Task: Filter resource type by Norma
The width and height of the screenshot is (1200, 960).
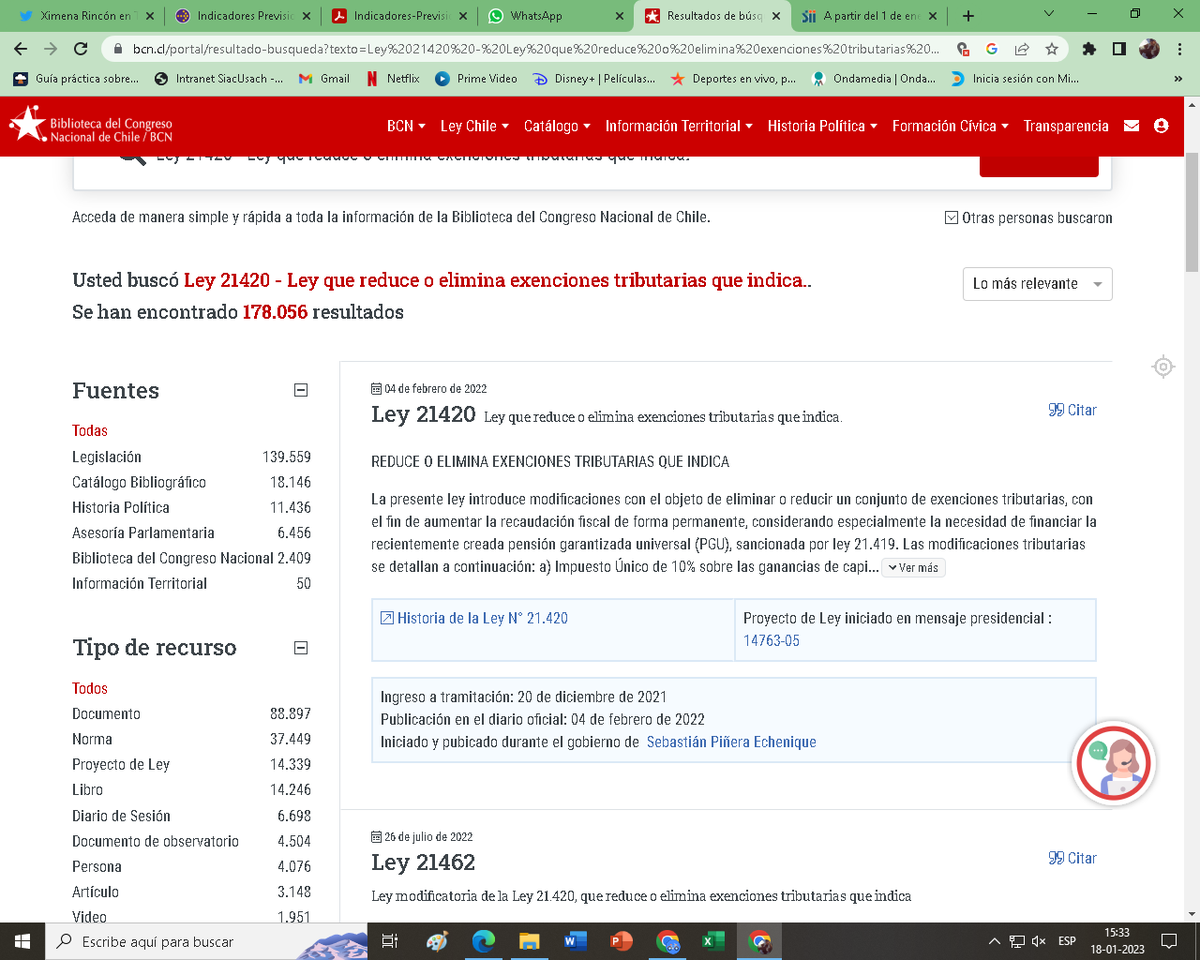Action: click(x=92, y=739)
